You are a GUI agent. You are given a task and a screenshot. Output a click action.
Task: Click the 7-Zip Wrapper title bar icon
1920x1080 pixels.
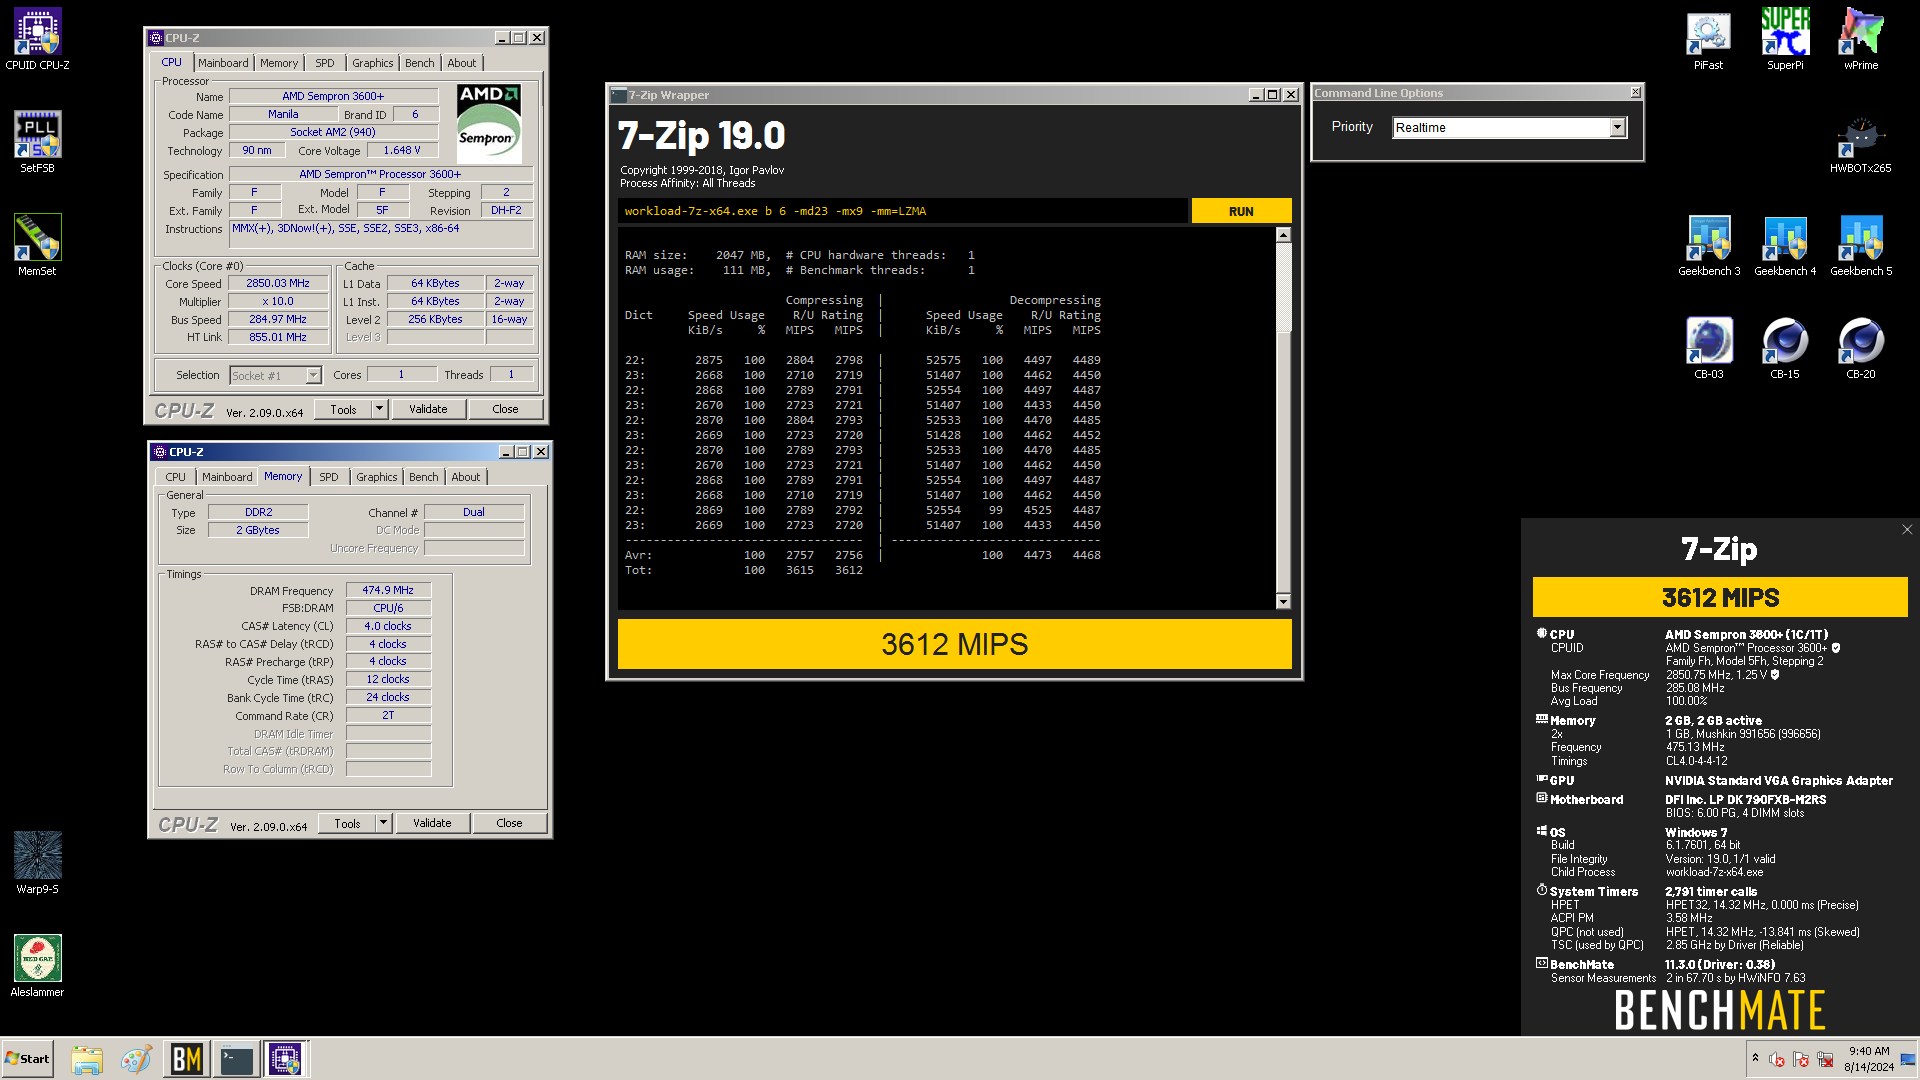(619, 95)
